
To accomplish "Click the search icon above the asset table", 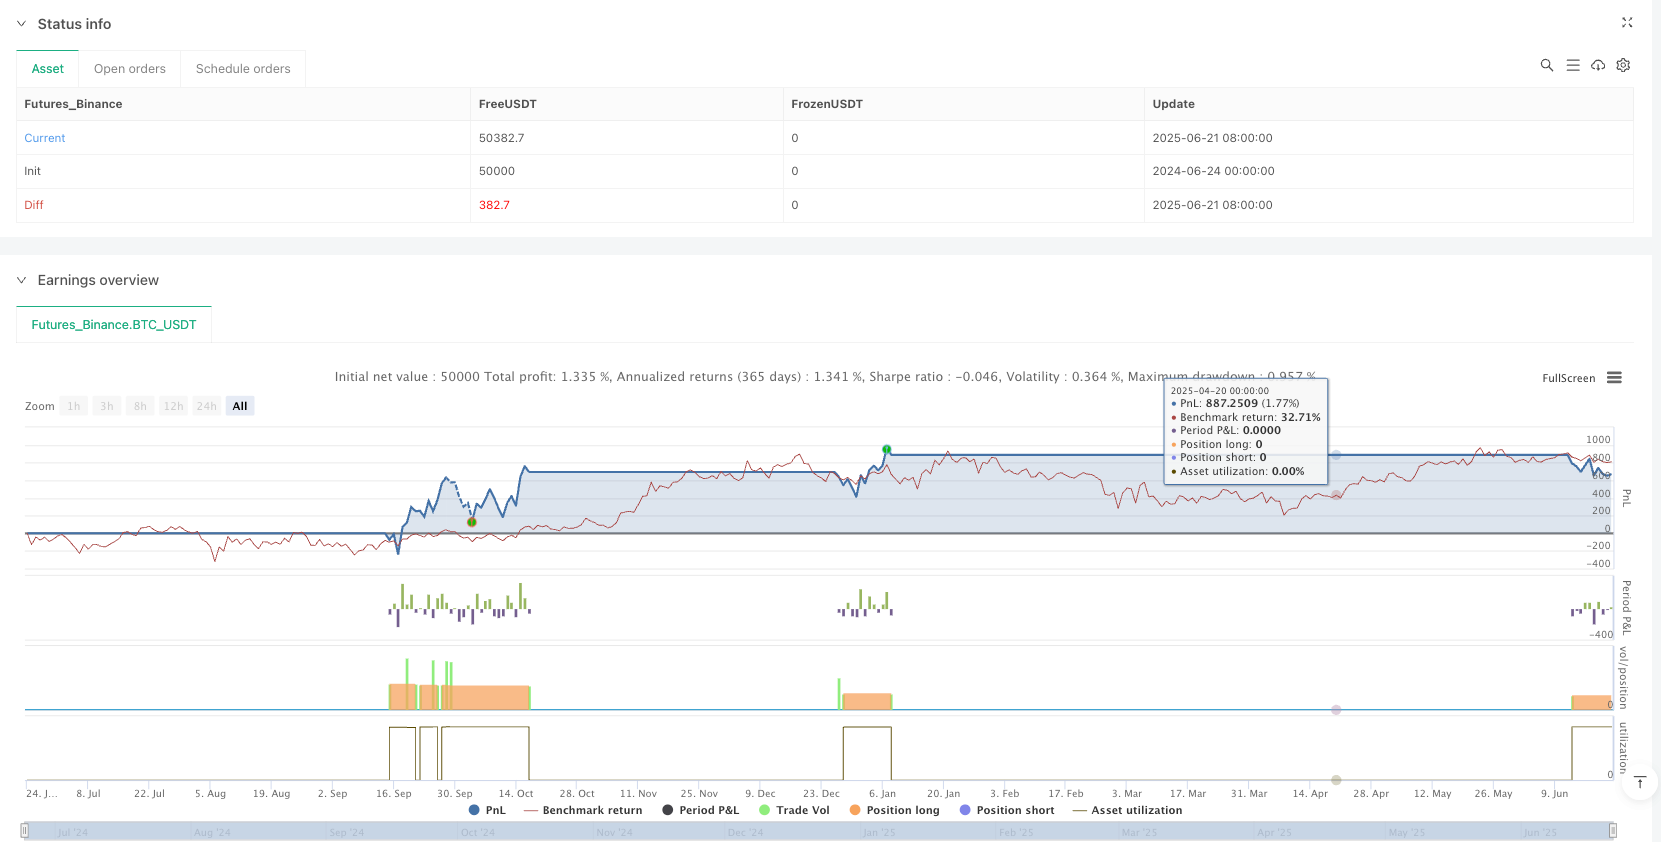I will coord(1546,65).
